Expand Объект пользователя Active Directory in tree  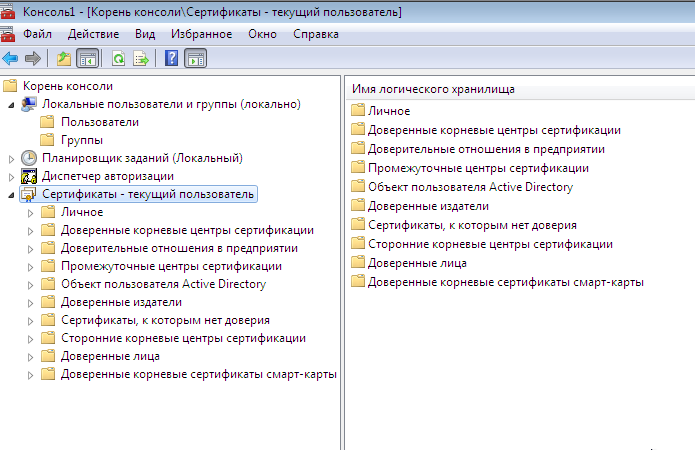tap(30, 286)
